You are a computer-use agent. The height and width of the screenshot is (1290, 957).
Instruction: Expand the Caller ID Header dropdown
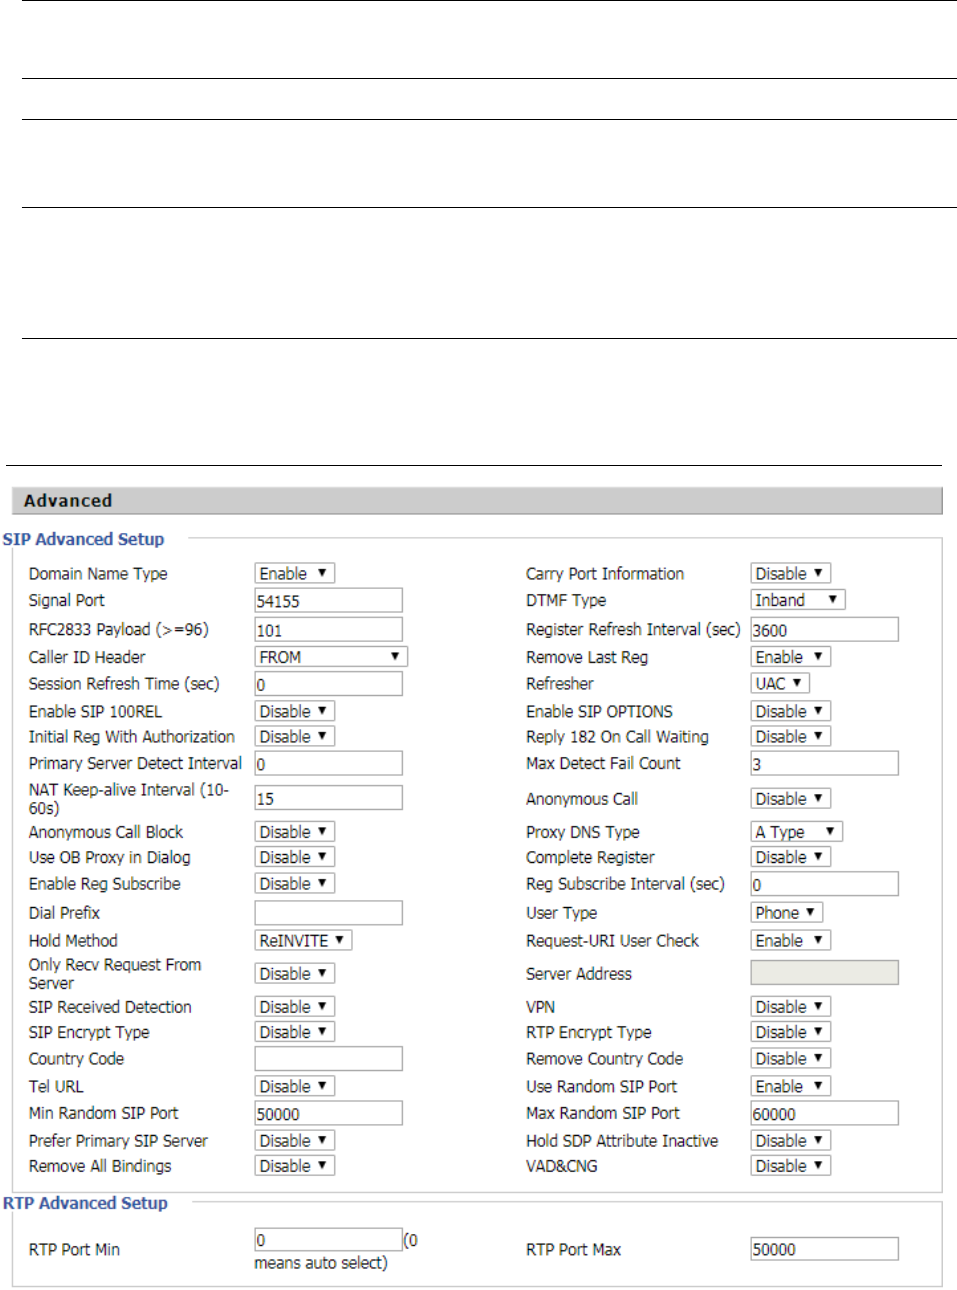[x=330, y=657]
